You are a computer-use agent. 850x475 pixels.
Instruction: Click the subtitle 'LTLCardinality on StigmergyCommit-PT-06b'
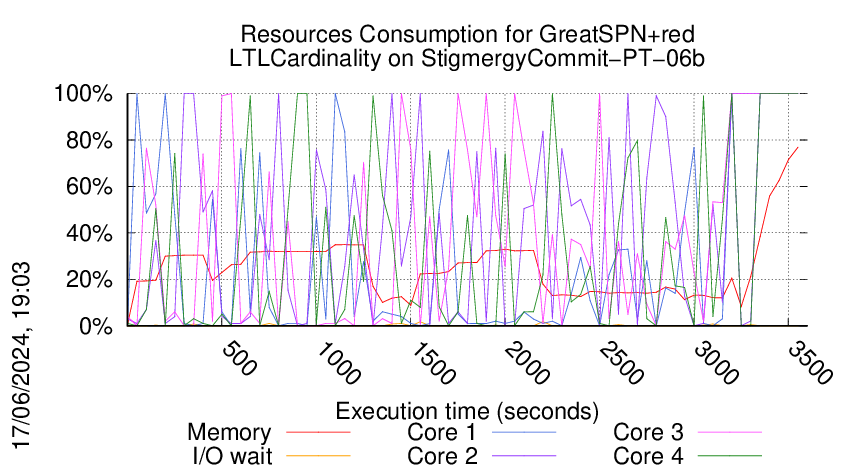(x=467, y=59)
